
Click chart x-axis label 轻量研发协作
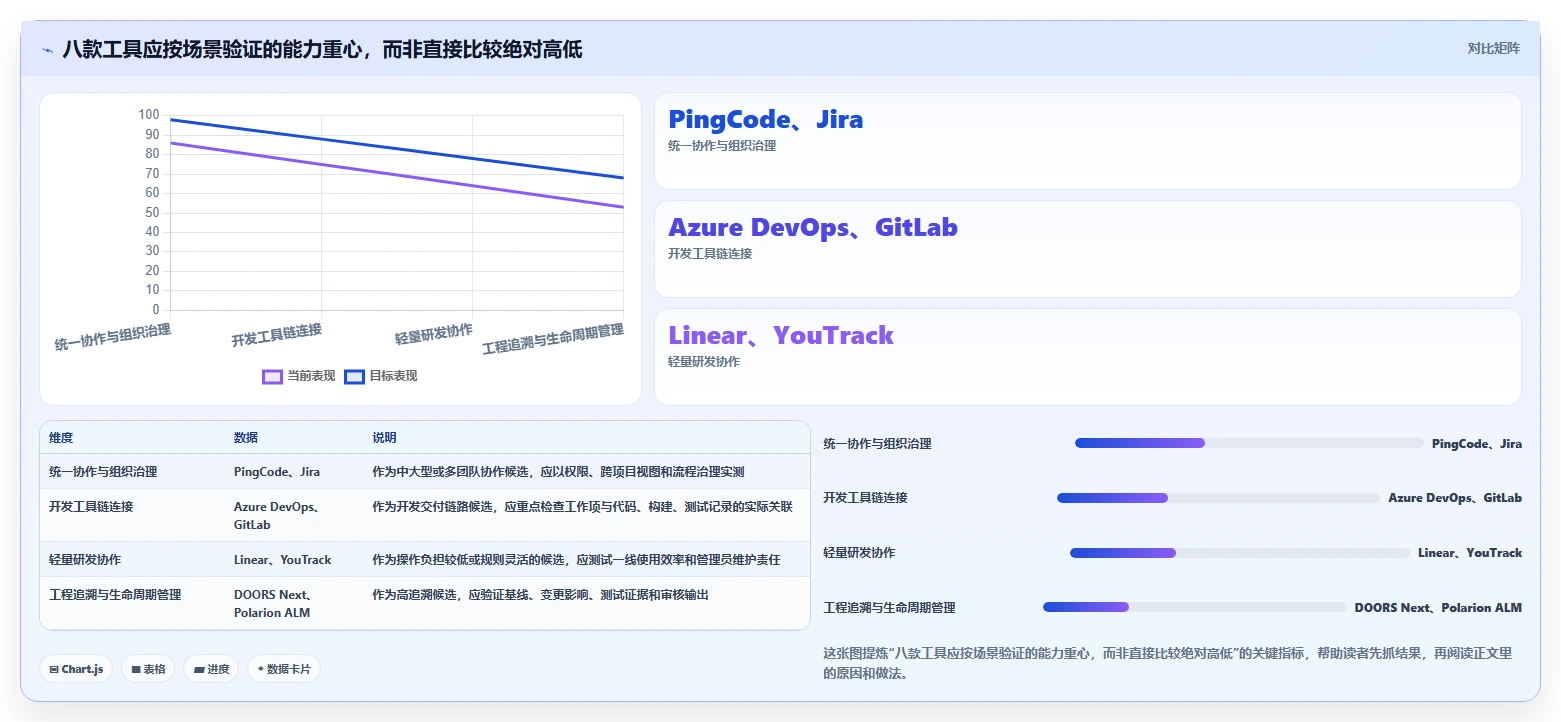(x=433, y=333)
